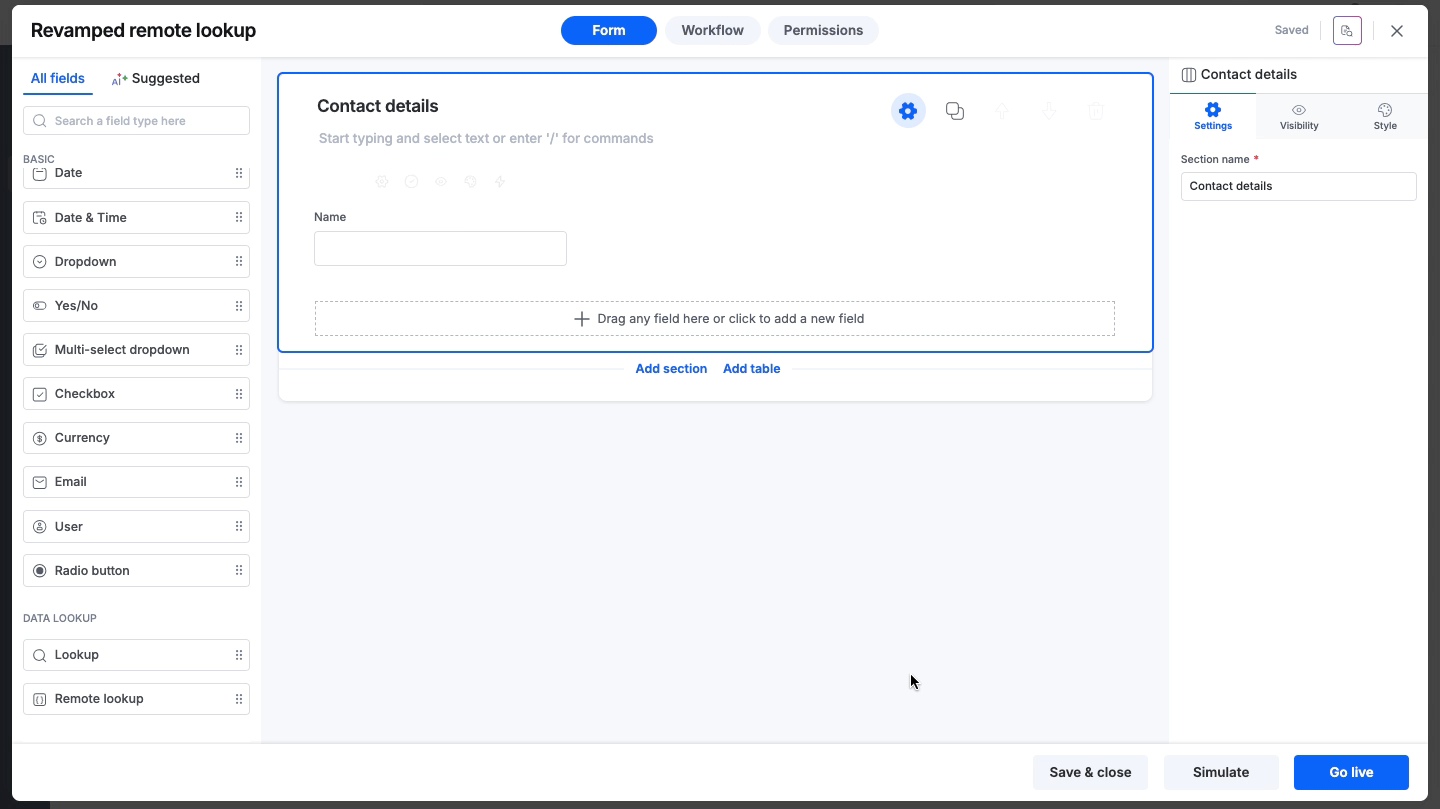Screen dimensions: 1440x809
Task: Click the Go live button
Action: pos(1351,772)
